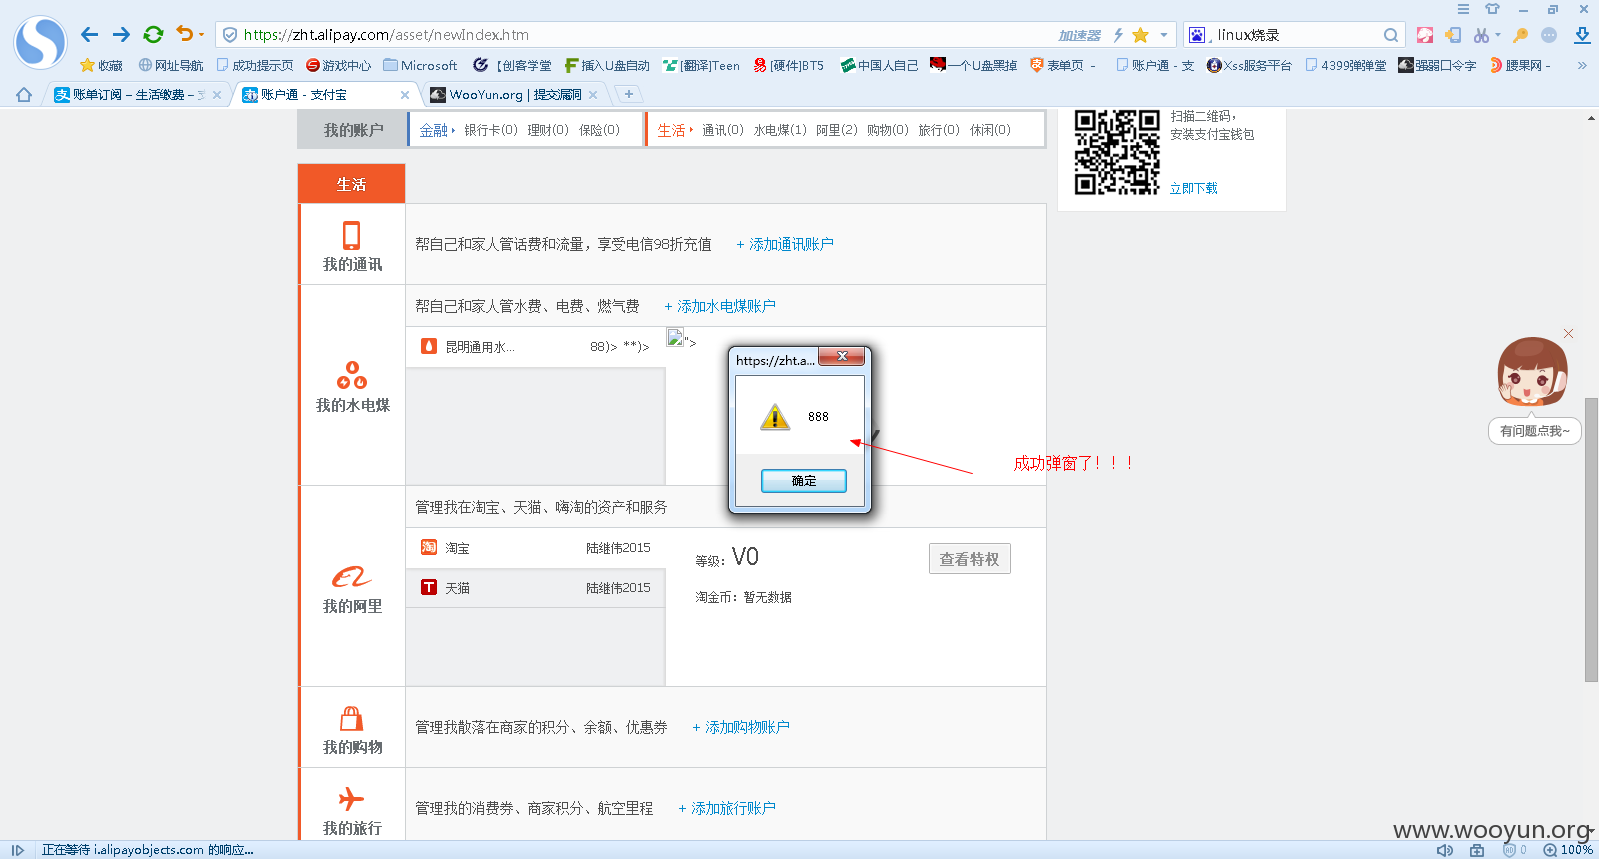Click the 我的阿里 Alibaba logo icon
This screenshot has width=1599, height=859.
click(x=352, y=578)
